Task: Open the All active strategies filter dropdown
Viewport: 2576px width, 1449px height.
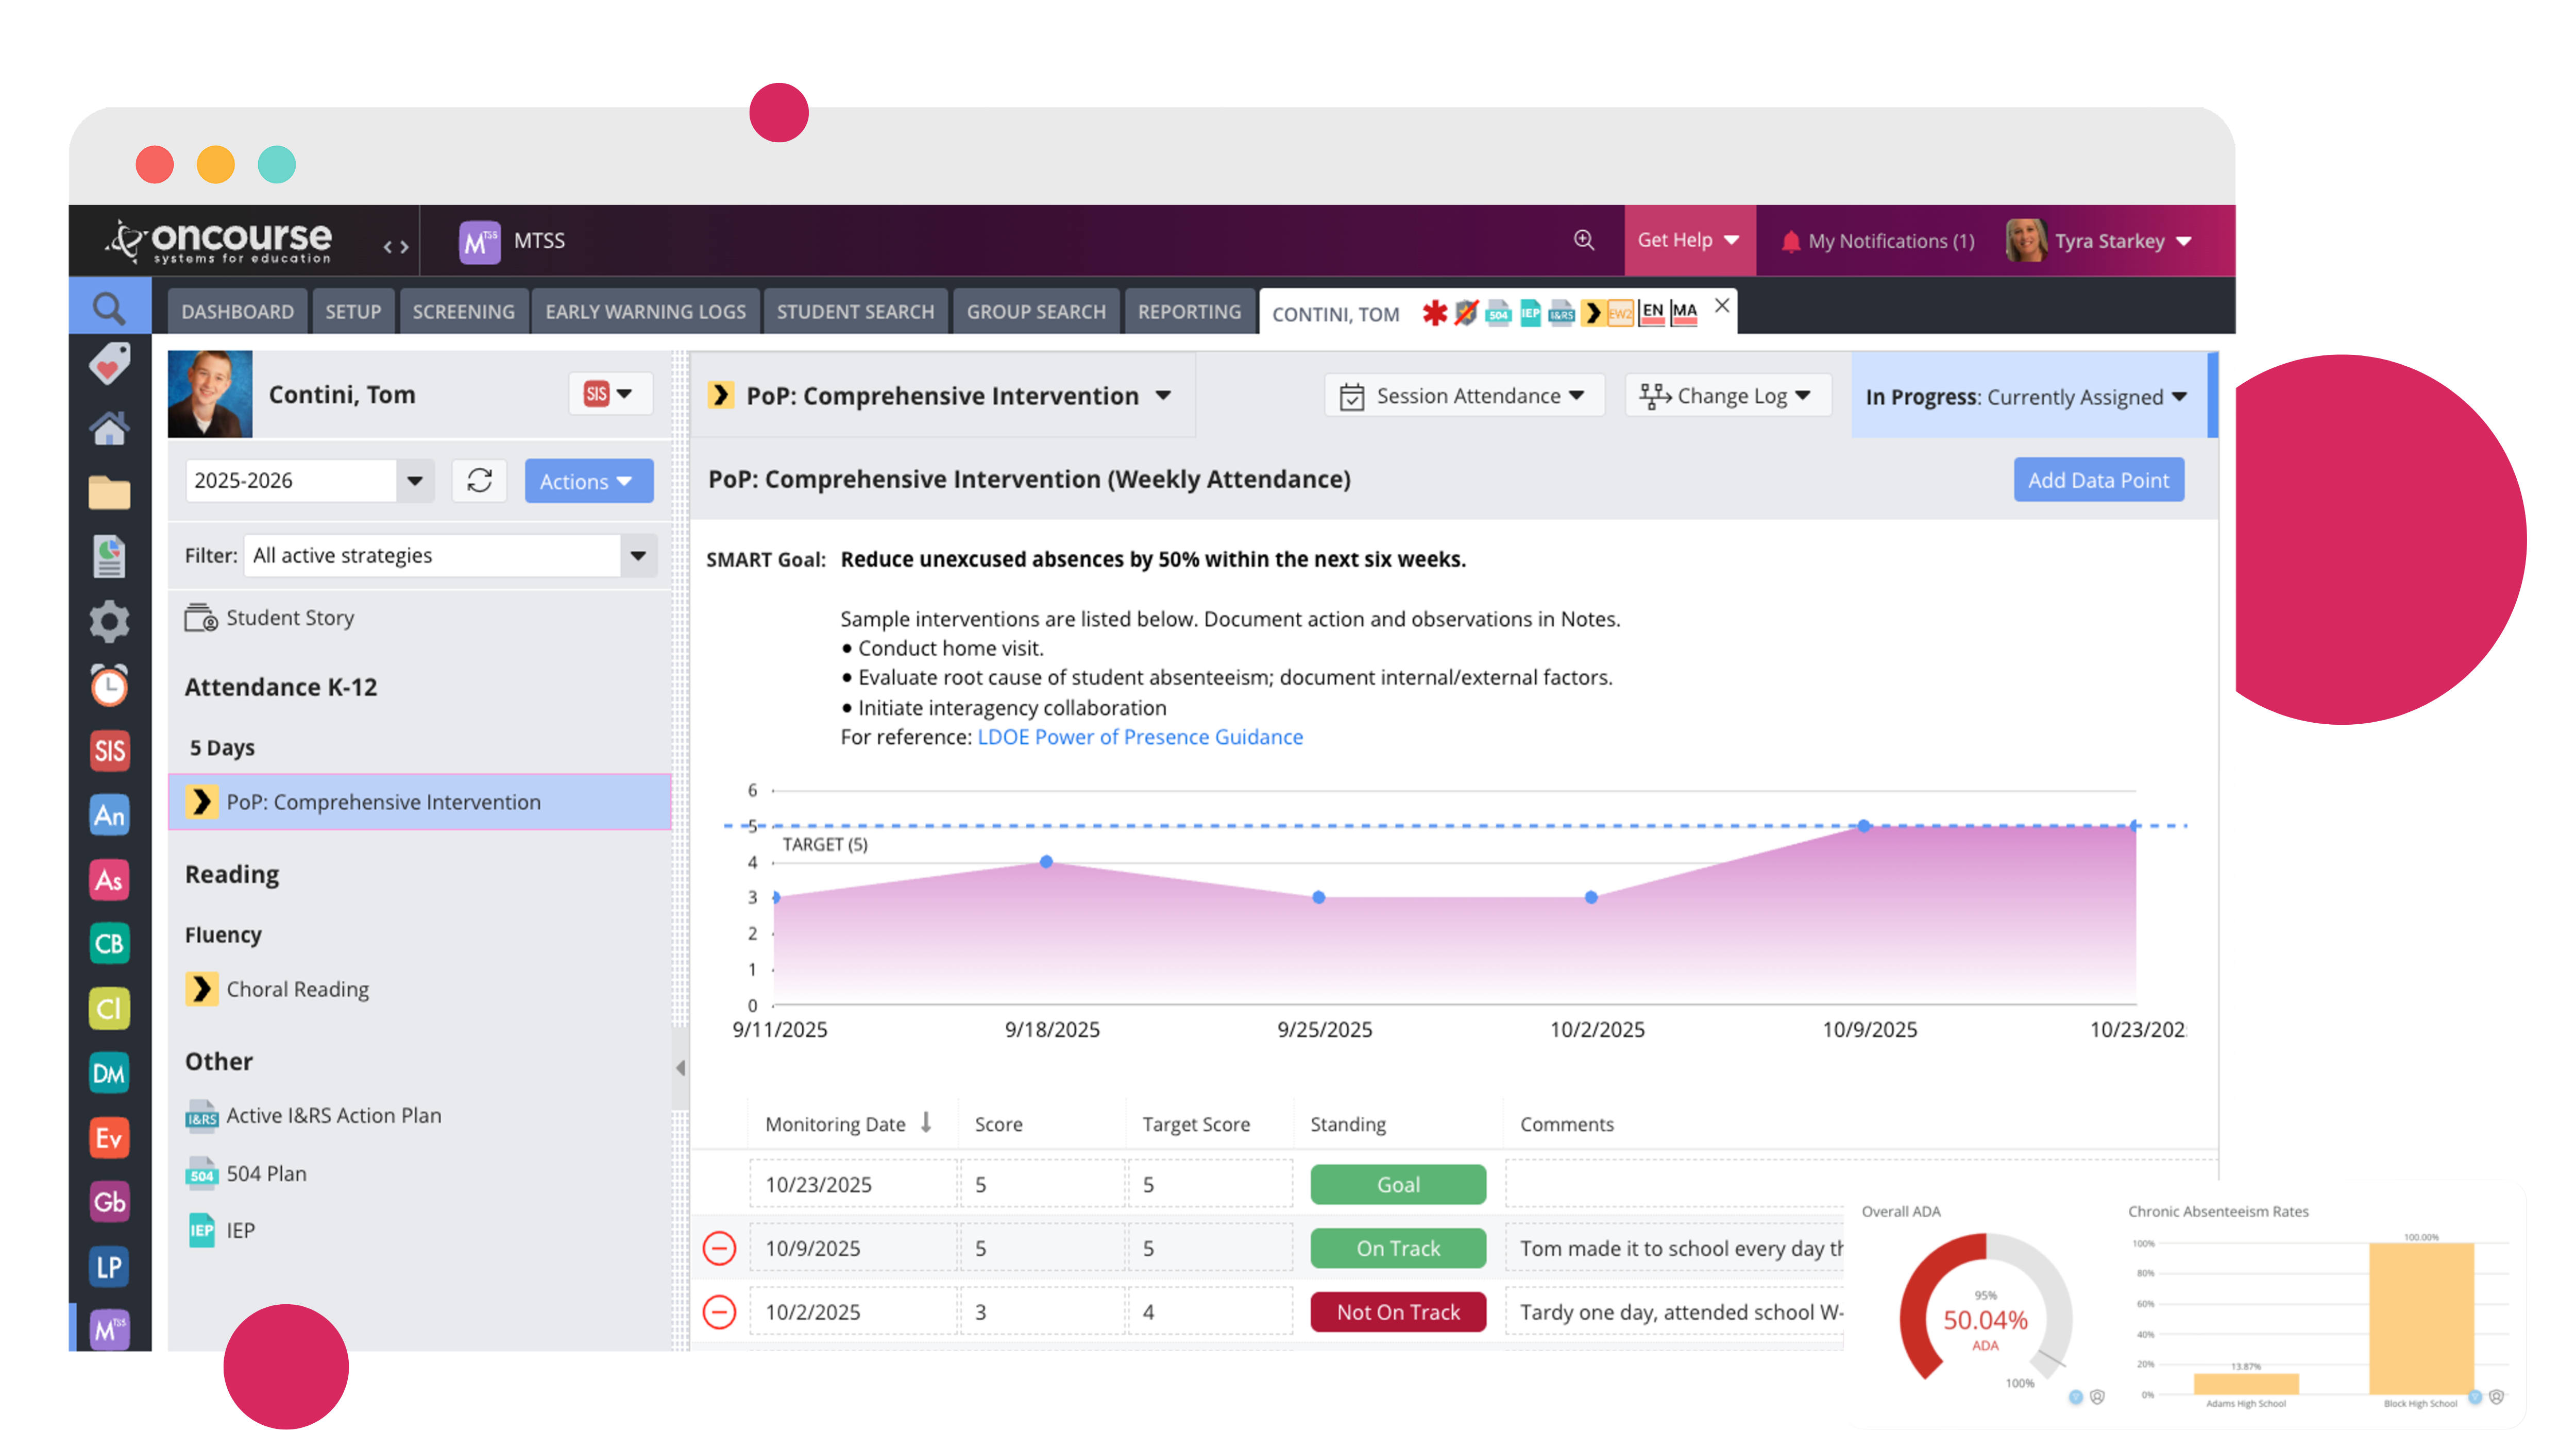Action: pos(638,556)
